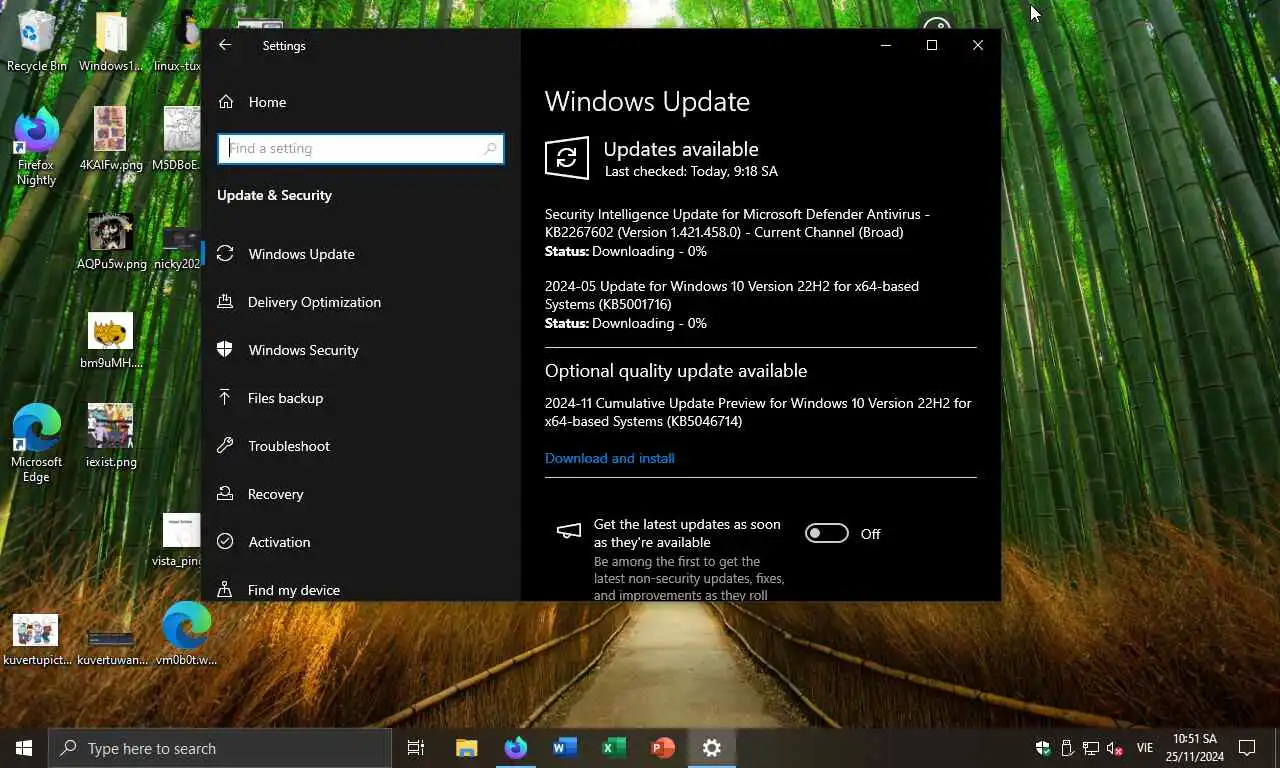1280x768 pixels.
Task: Open File Explorer from taskbar
Action: 467,748
